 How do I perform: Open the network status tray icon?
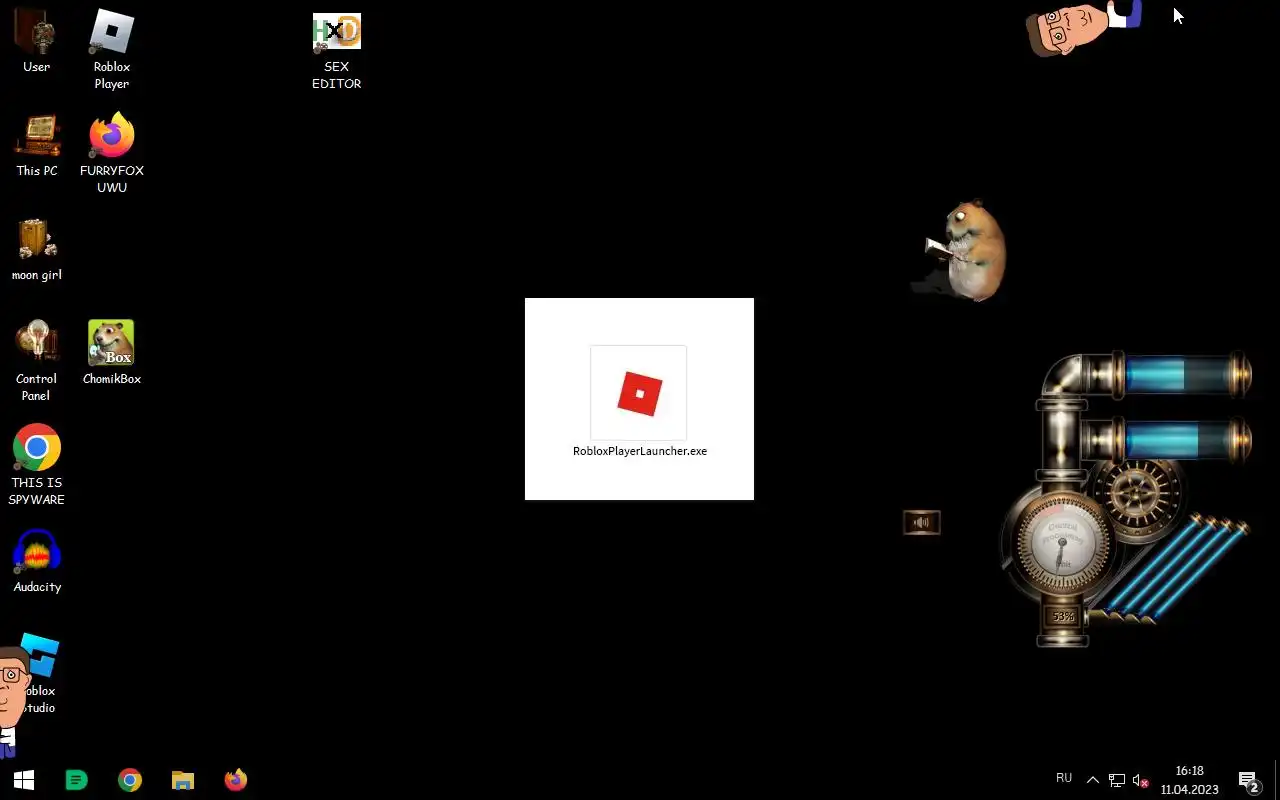(1116, 780)
